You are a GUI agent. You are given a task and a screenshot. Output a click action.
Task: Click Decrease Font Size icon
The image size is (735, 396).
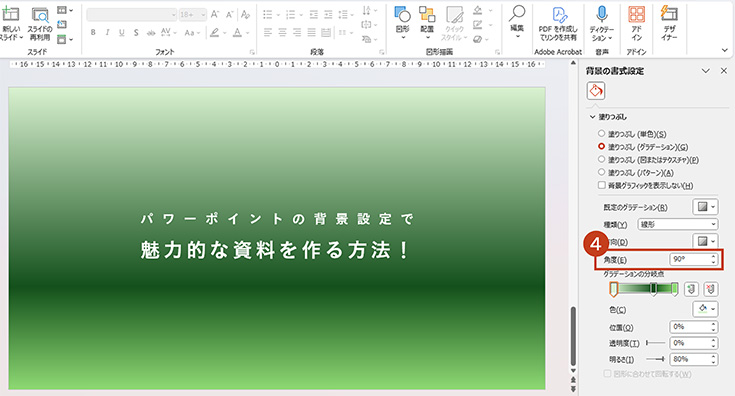(x=230, y=15)
